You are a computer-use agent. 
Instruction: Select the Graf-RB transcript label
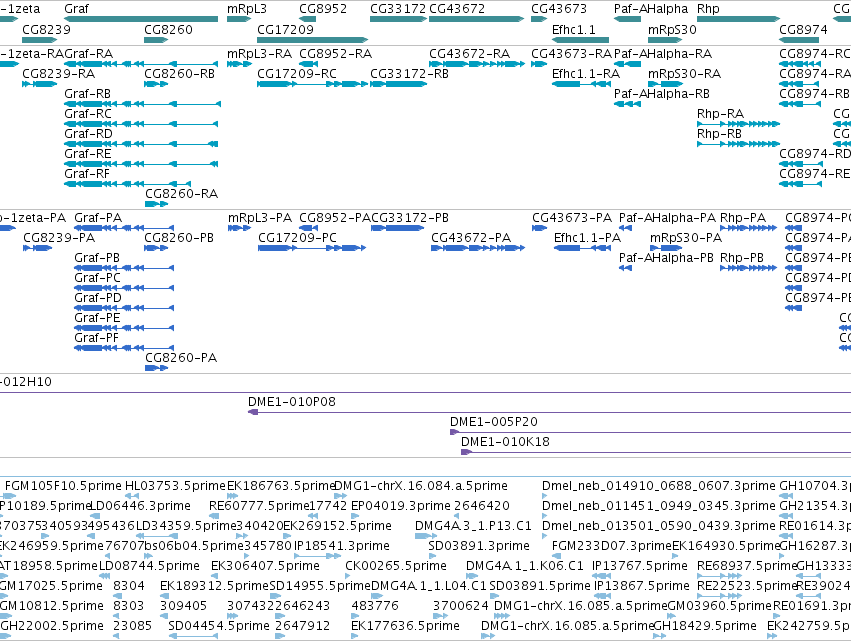(87, 94)
